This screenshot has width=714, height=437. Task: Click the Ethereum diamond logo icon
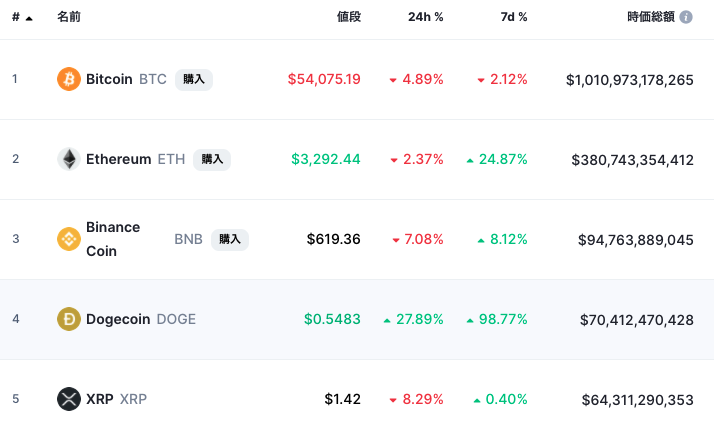click(x=69, y=159)
